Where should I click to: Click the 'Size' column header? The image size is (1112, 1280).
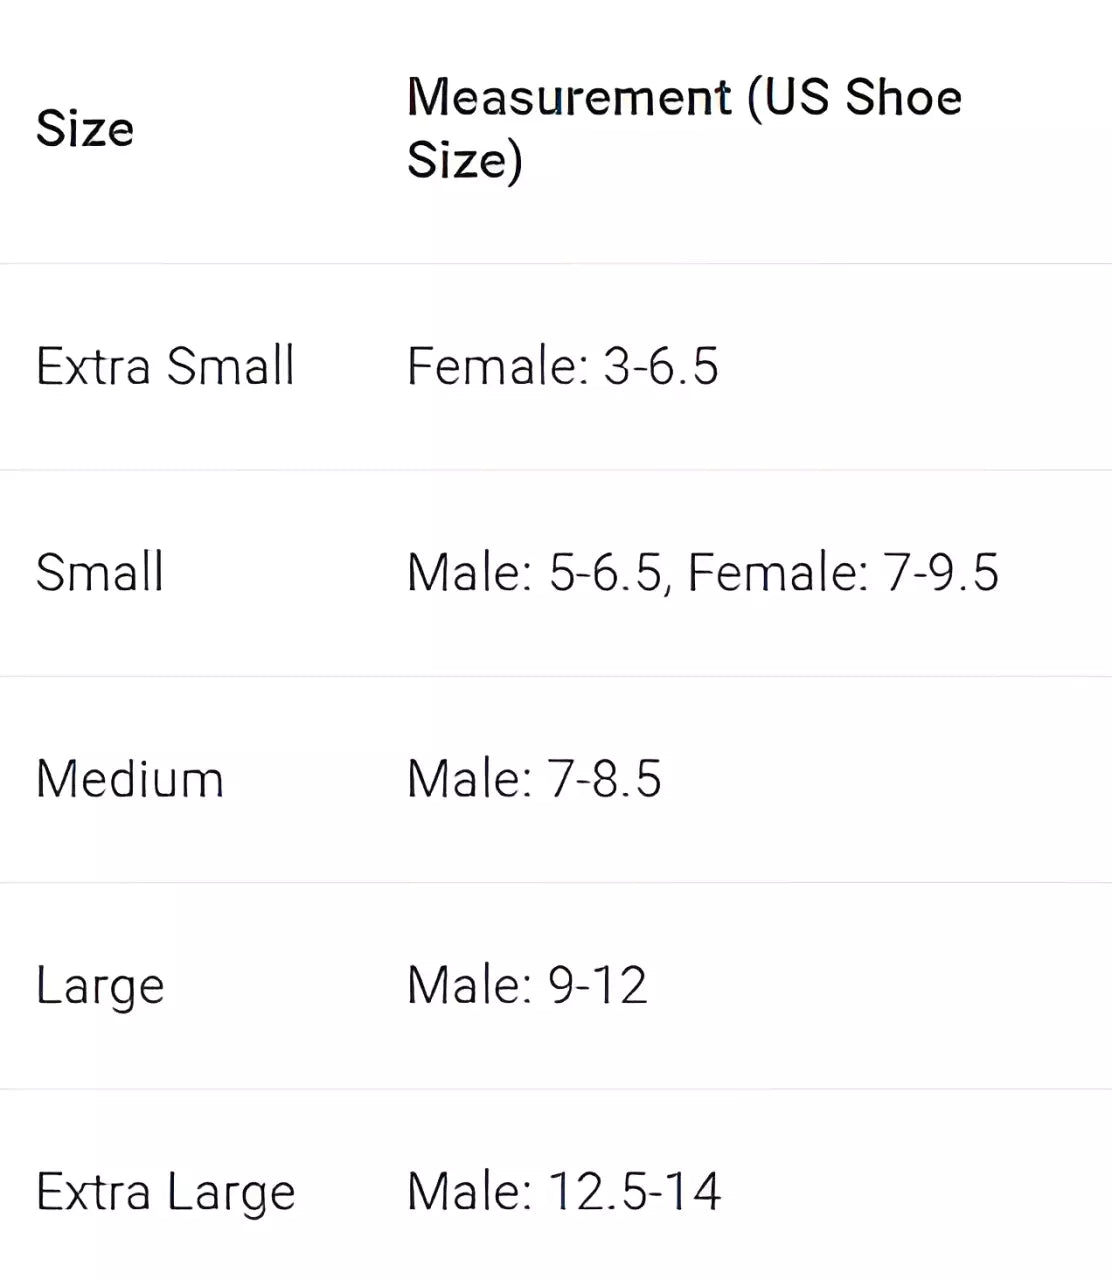point(84,129)
